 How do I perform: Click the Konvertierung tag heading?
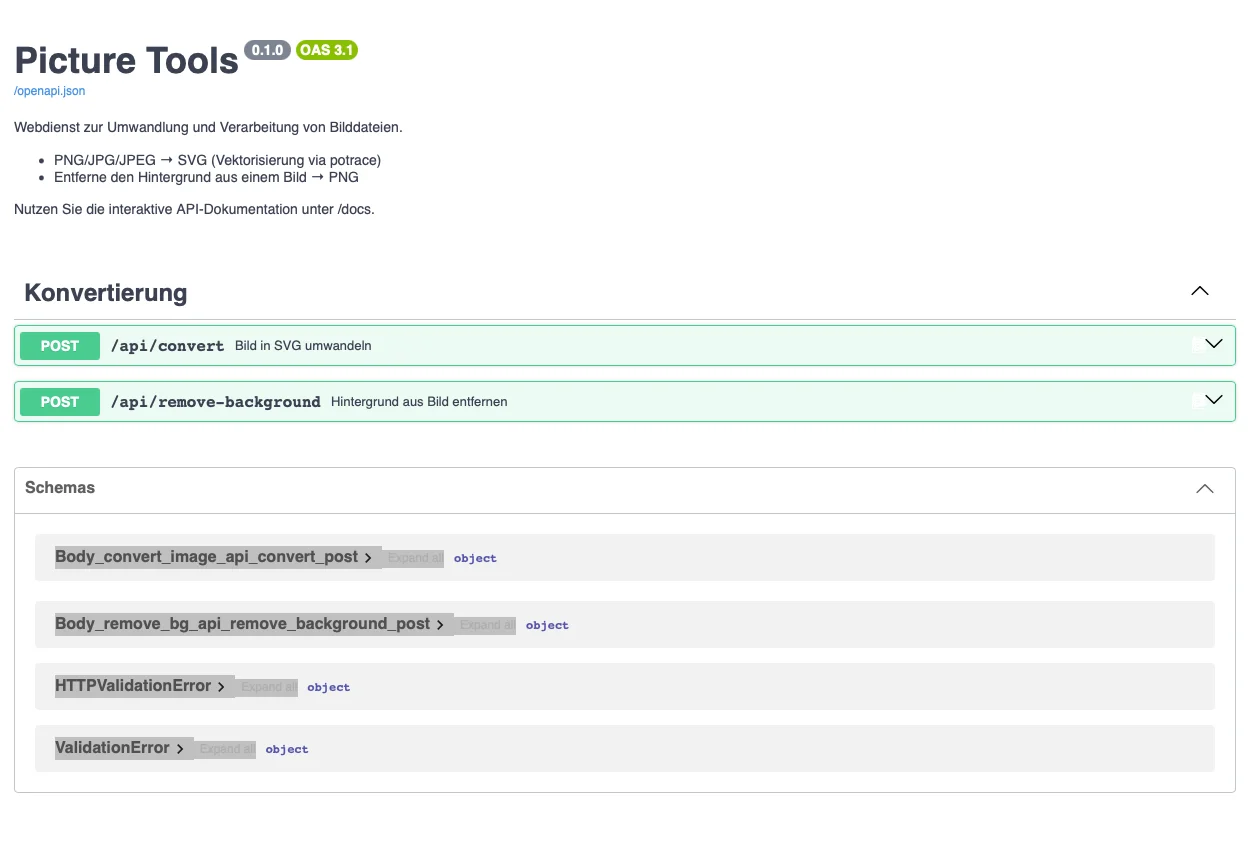tap(106, 293)
